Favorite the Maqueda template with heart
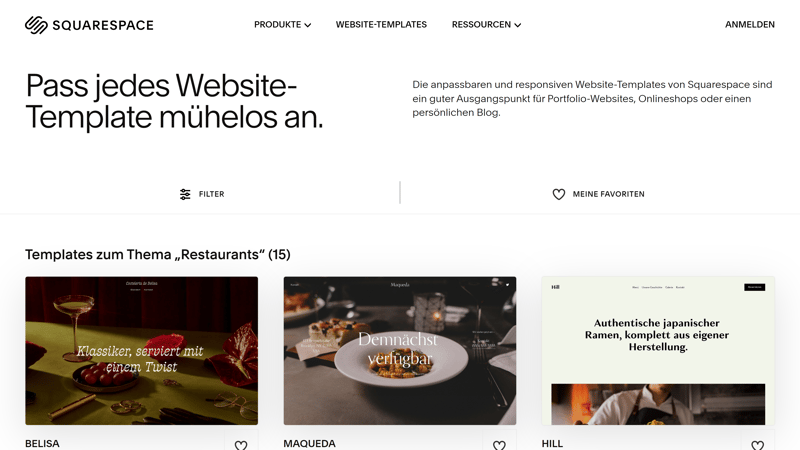800x450 pixels. point(499,445)
